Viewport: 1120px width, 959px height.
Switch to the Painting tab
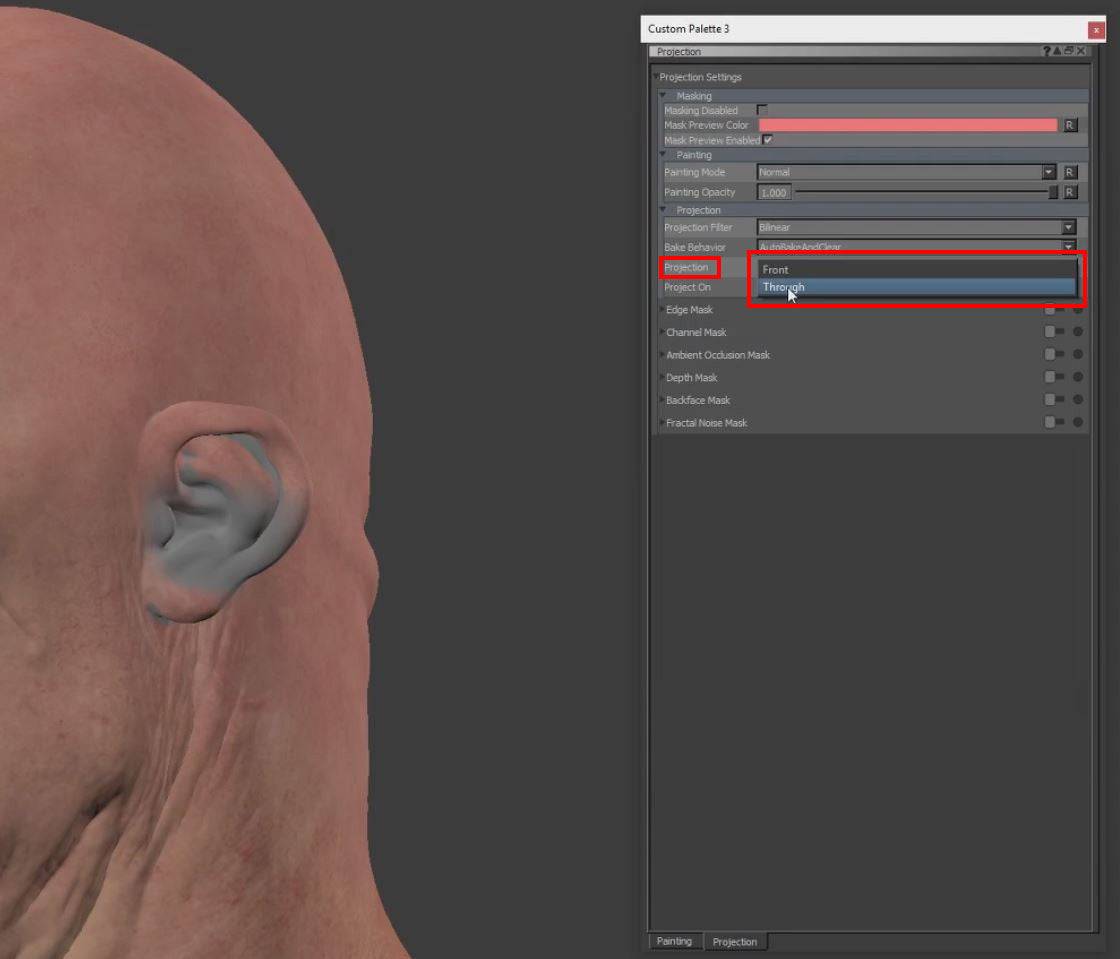674,941
